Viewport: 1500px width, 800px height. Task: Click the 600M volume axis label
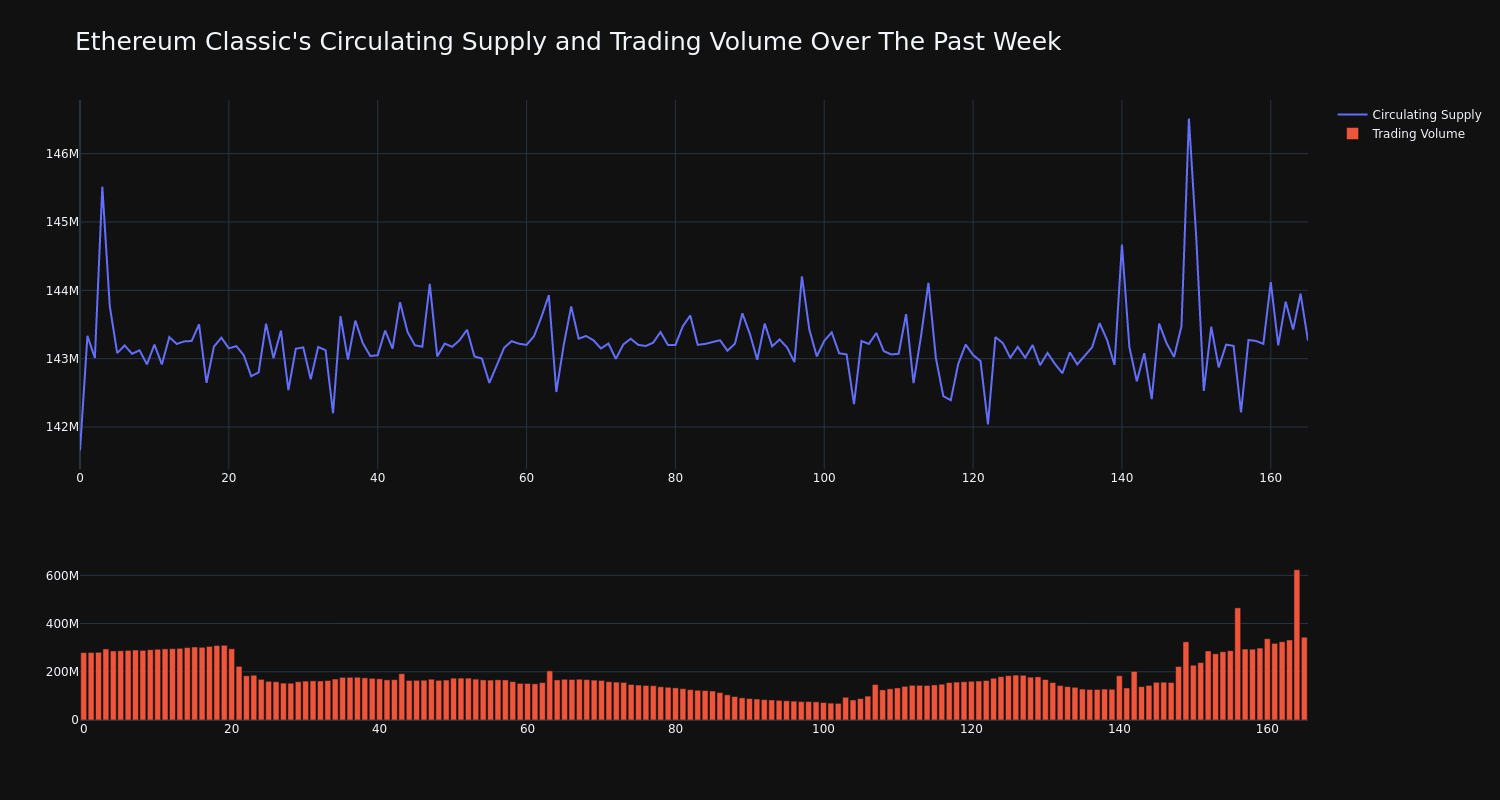(x=62, y=576)
